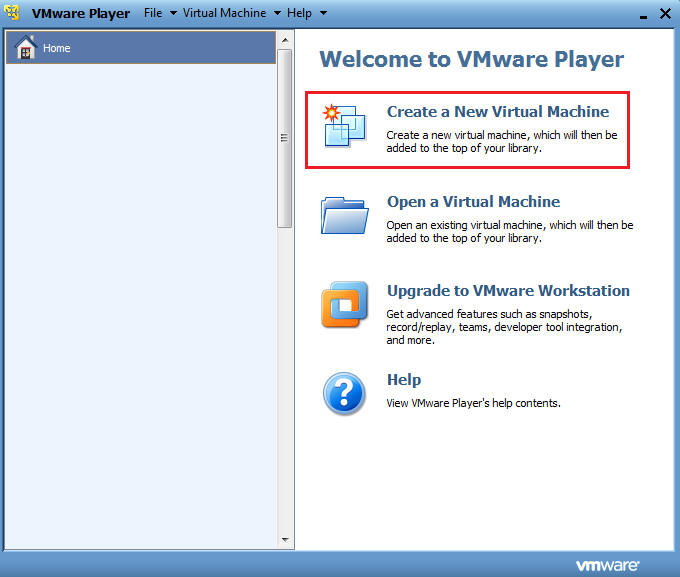Click the library scrollbar thumb
Screen dimensions: 680x577
(285, 138)
